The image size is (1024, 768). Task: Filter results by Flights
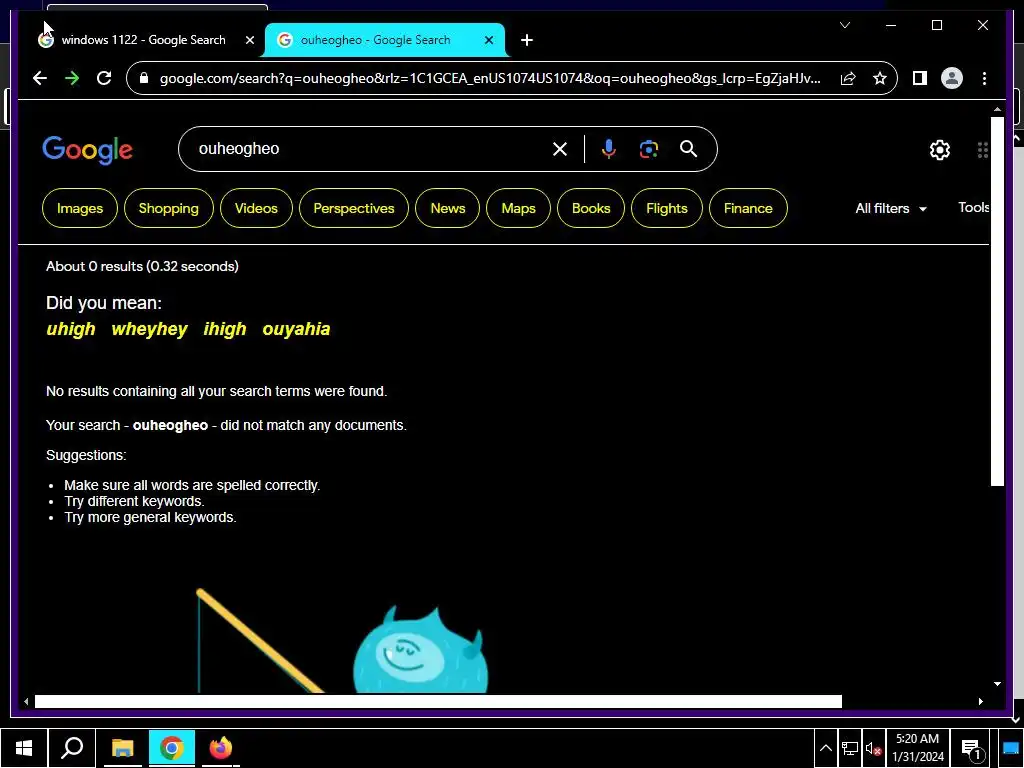[667, 208]
